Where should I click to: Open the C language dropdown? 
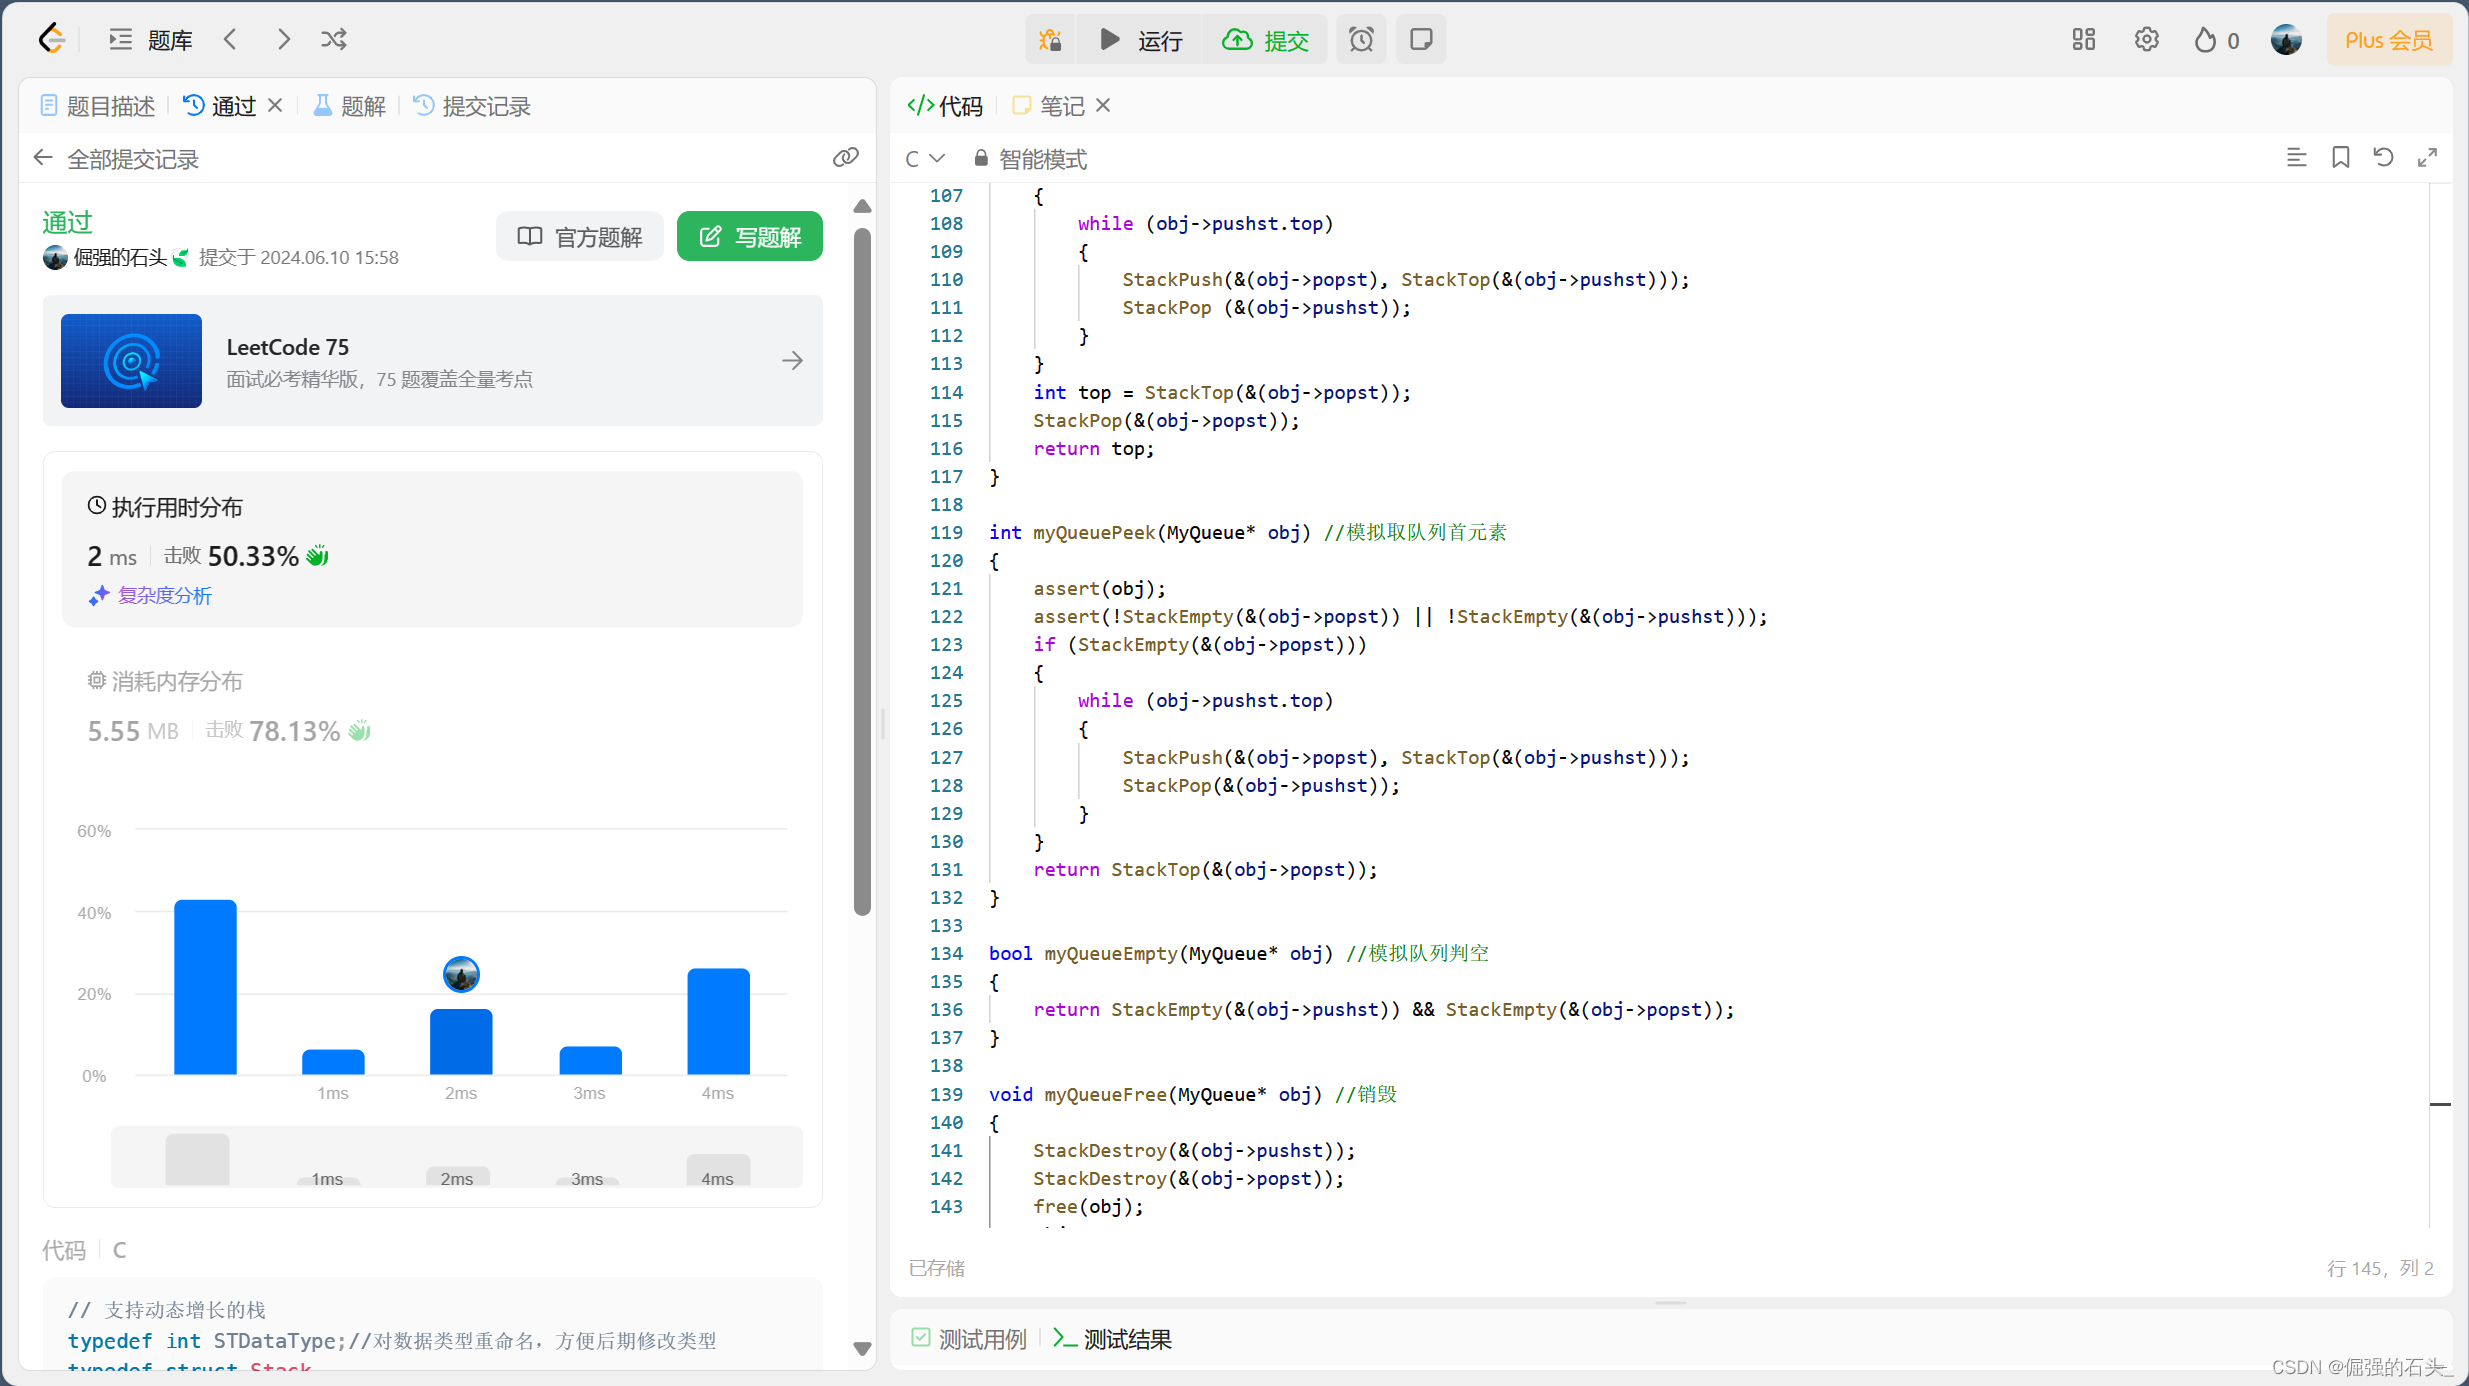coord(925,159)
